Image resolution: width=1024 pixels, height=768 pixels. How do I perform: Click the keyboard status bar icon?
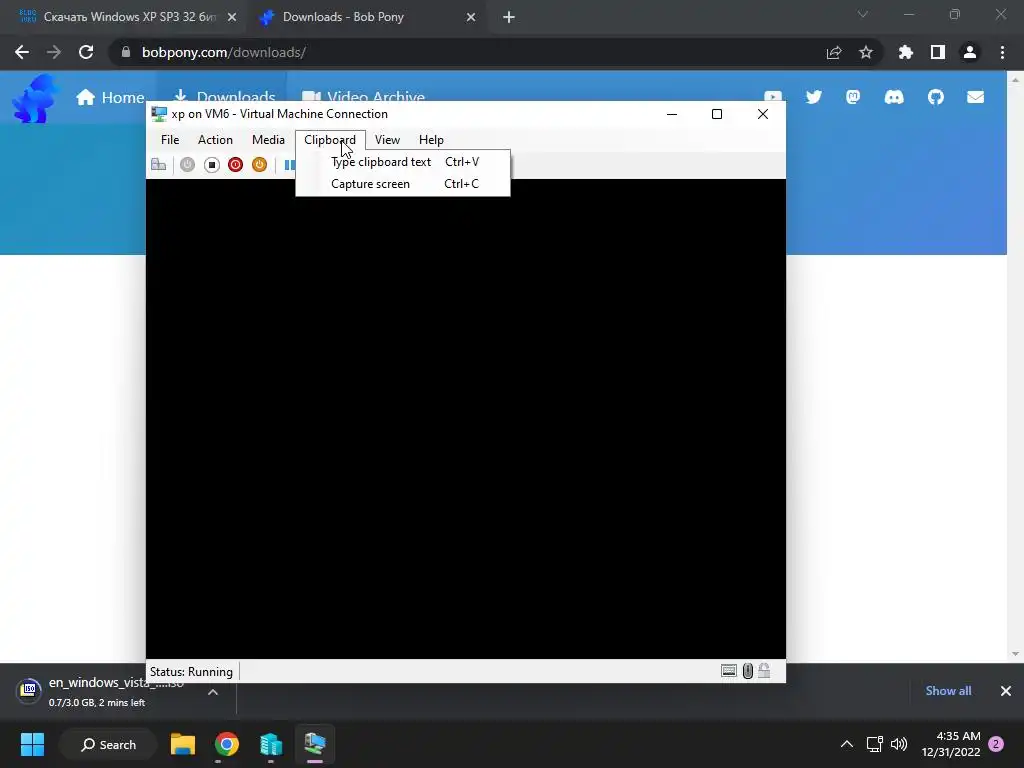(729, 671)
